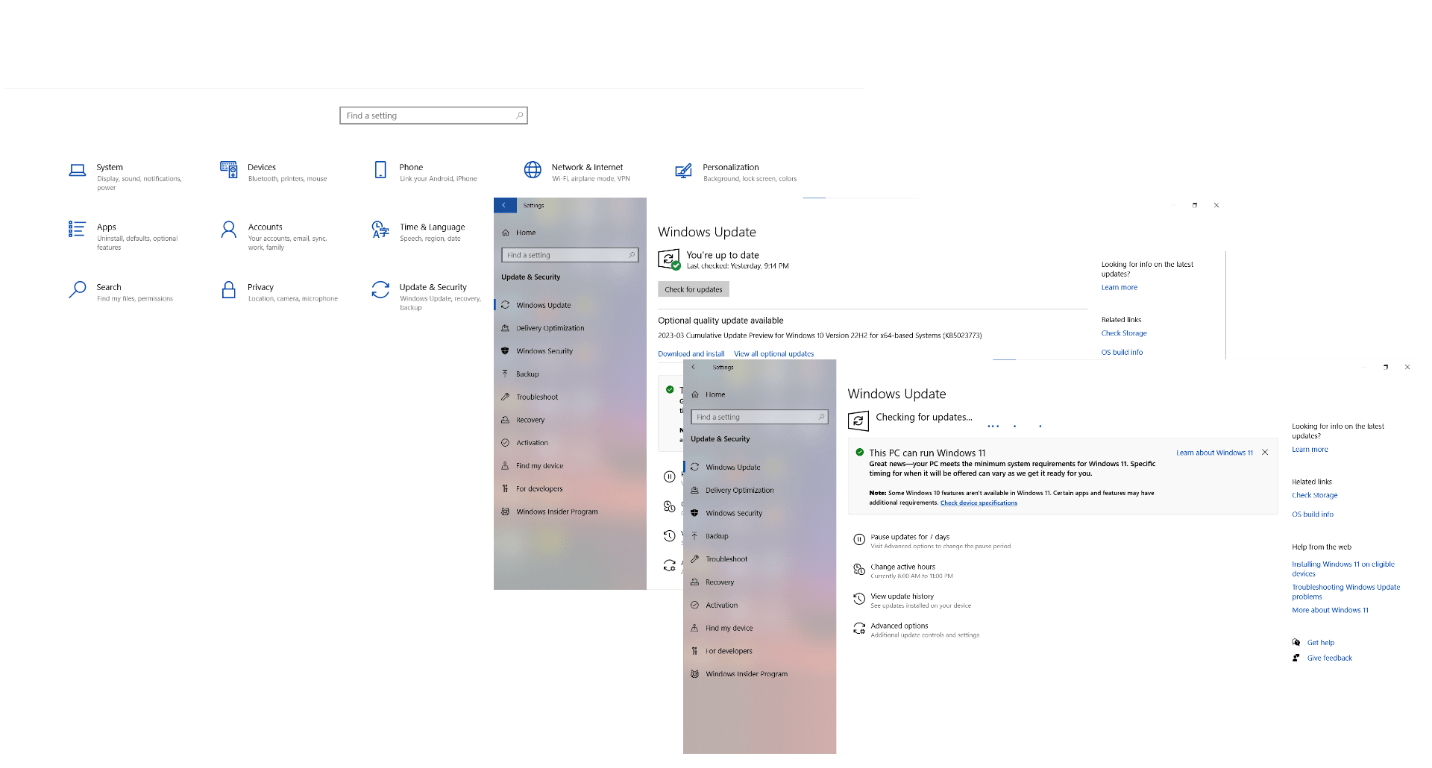Select Windows Security in the You're up to date window
Viewport: 1432px width, 768px height.
point(544,351)
